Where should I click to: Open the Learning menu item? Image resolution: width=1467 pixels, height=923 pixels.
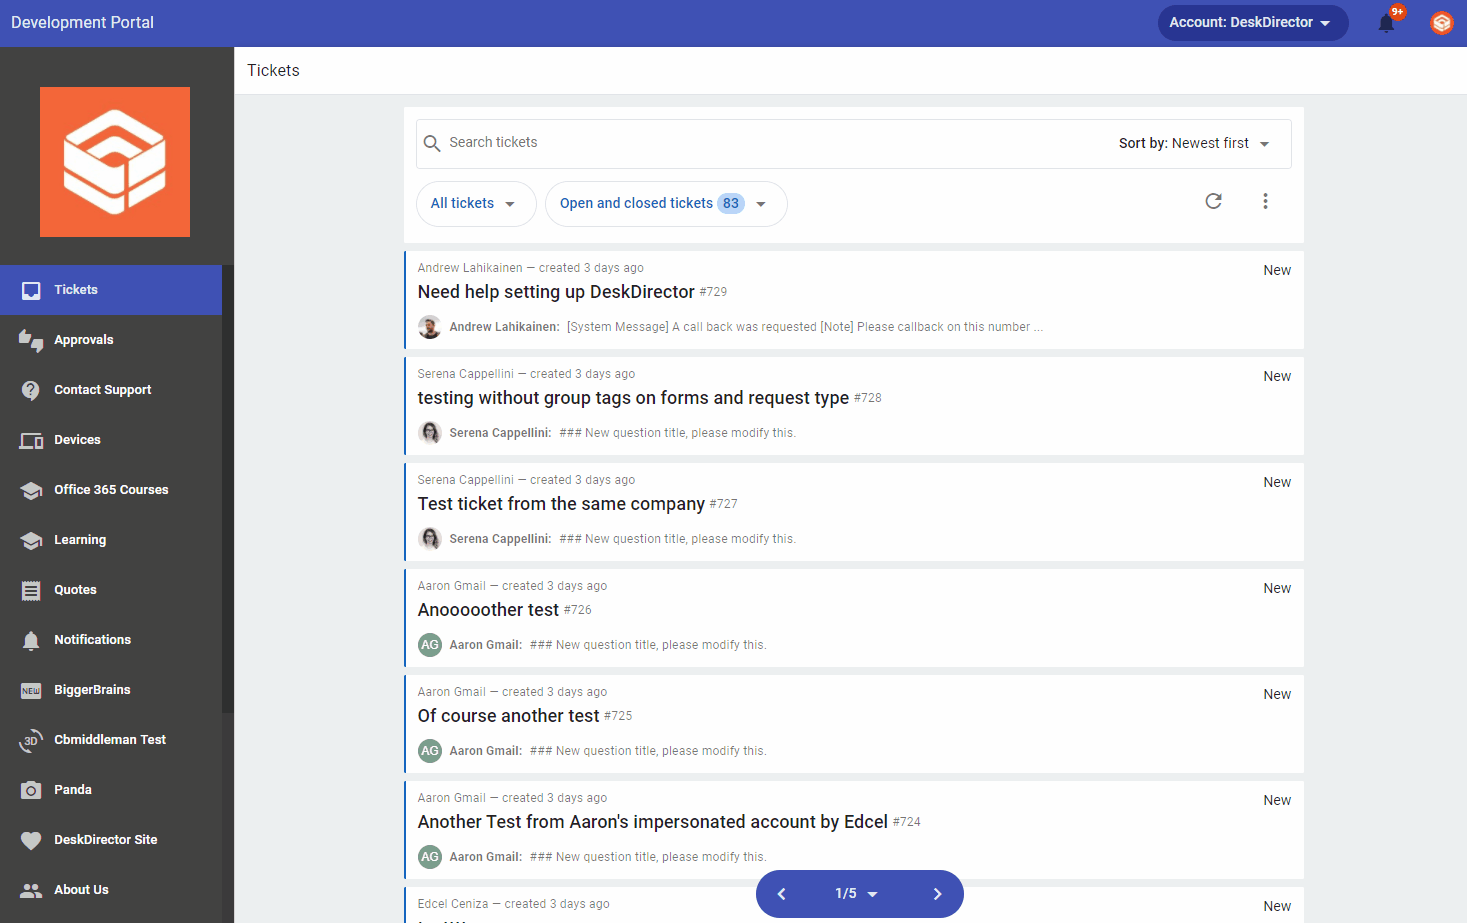(x=111, y=540)
